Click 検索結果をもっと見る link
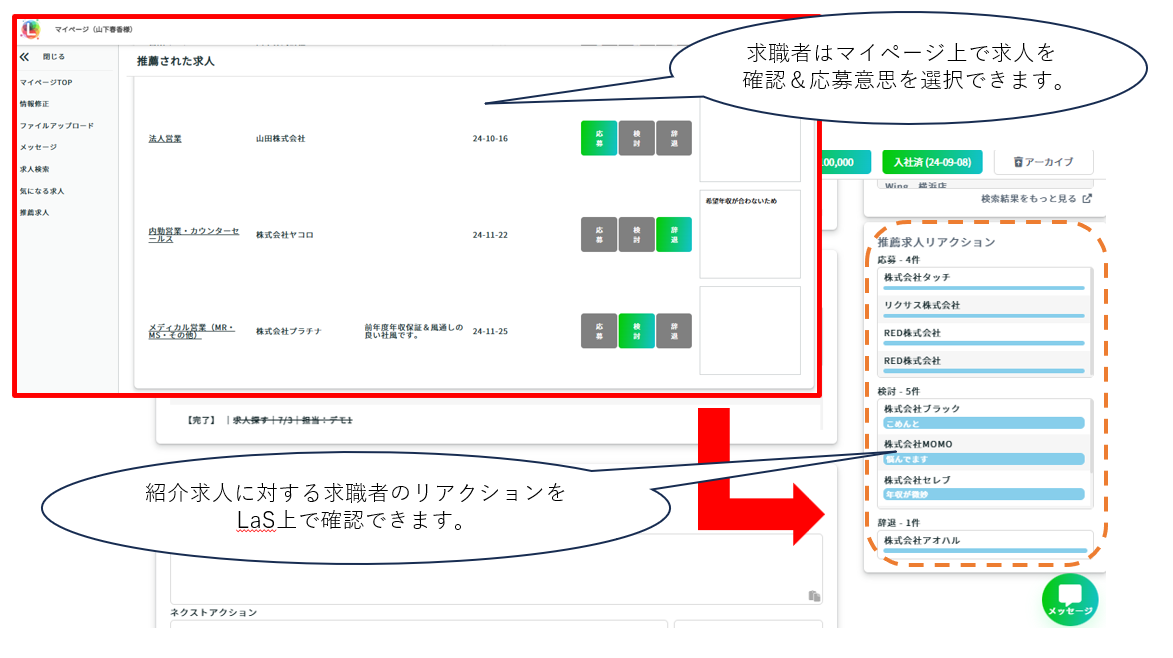The height and width of the screenshot is (658, 1173). [x=1029, y=199]
